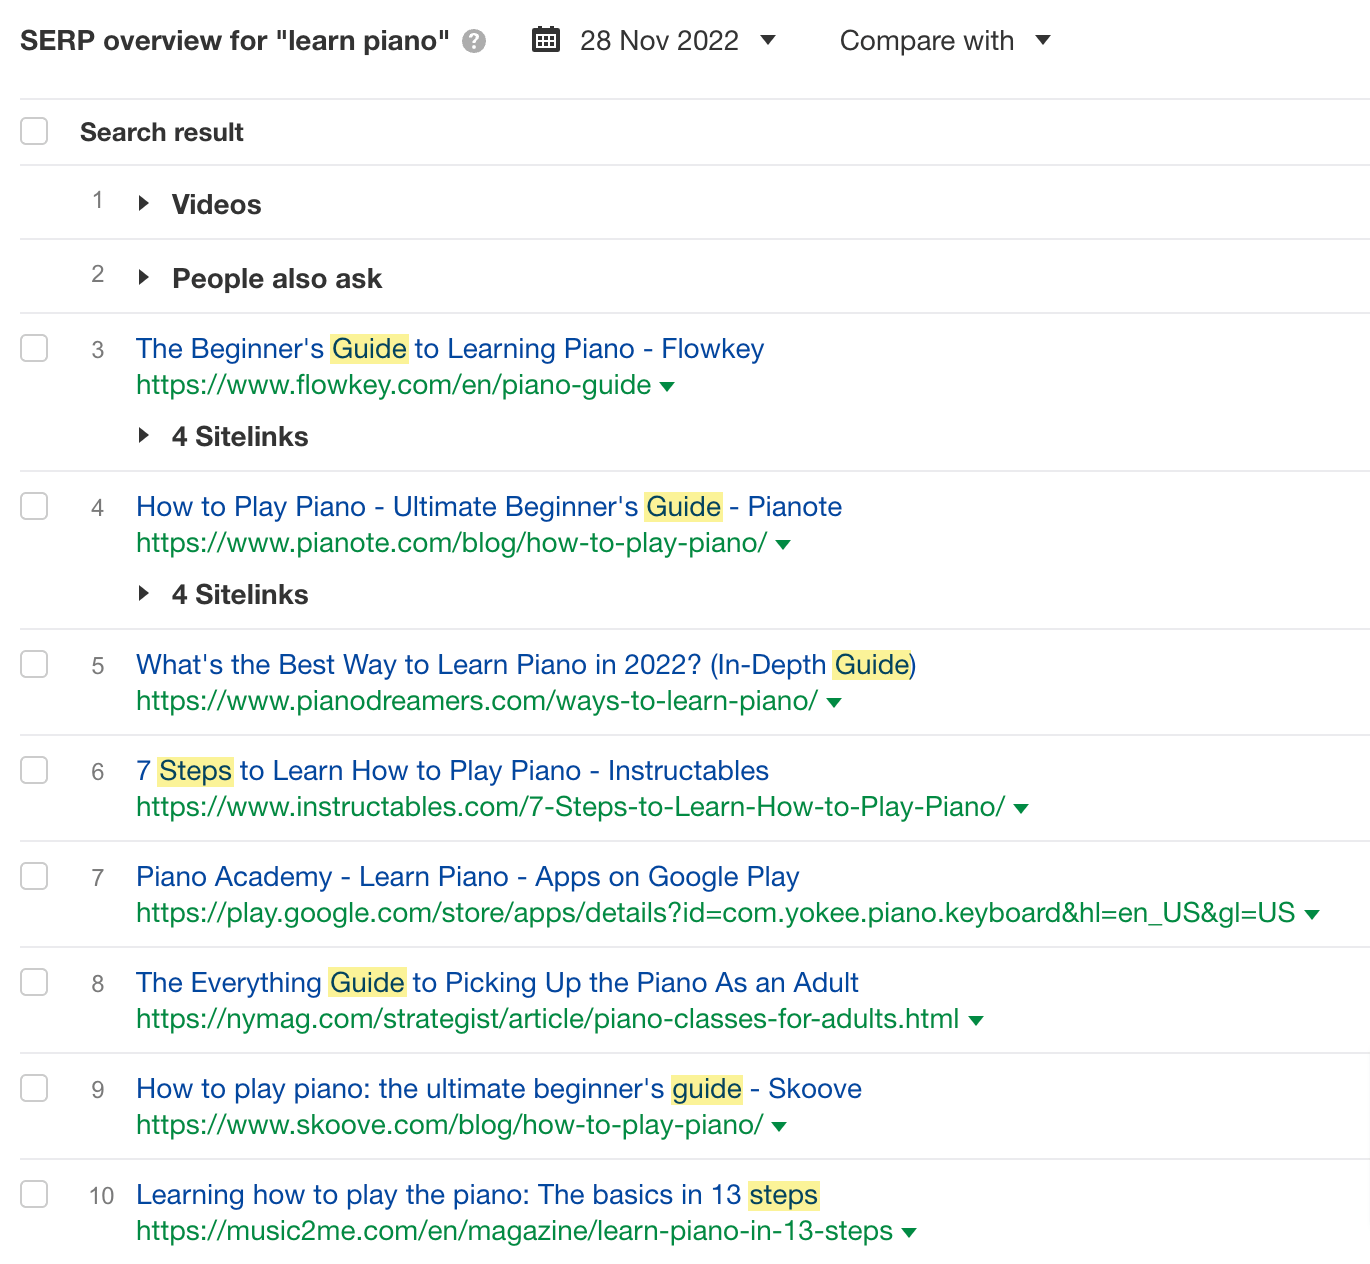1370x1264 pixels.
Task: Open the calendar icon in the header
Action: 546,39
